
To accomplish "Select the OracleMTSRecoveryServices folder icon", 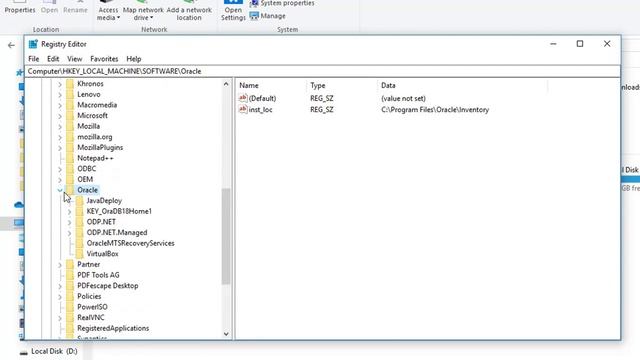I will click(79, 243).
